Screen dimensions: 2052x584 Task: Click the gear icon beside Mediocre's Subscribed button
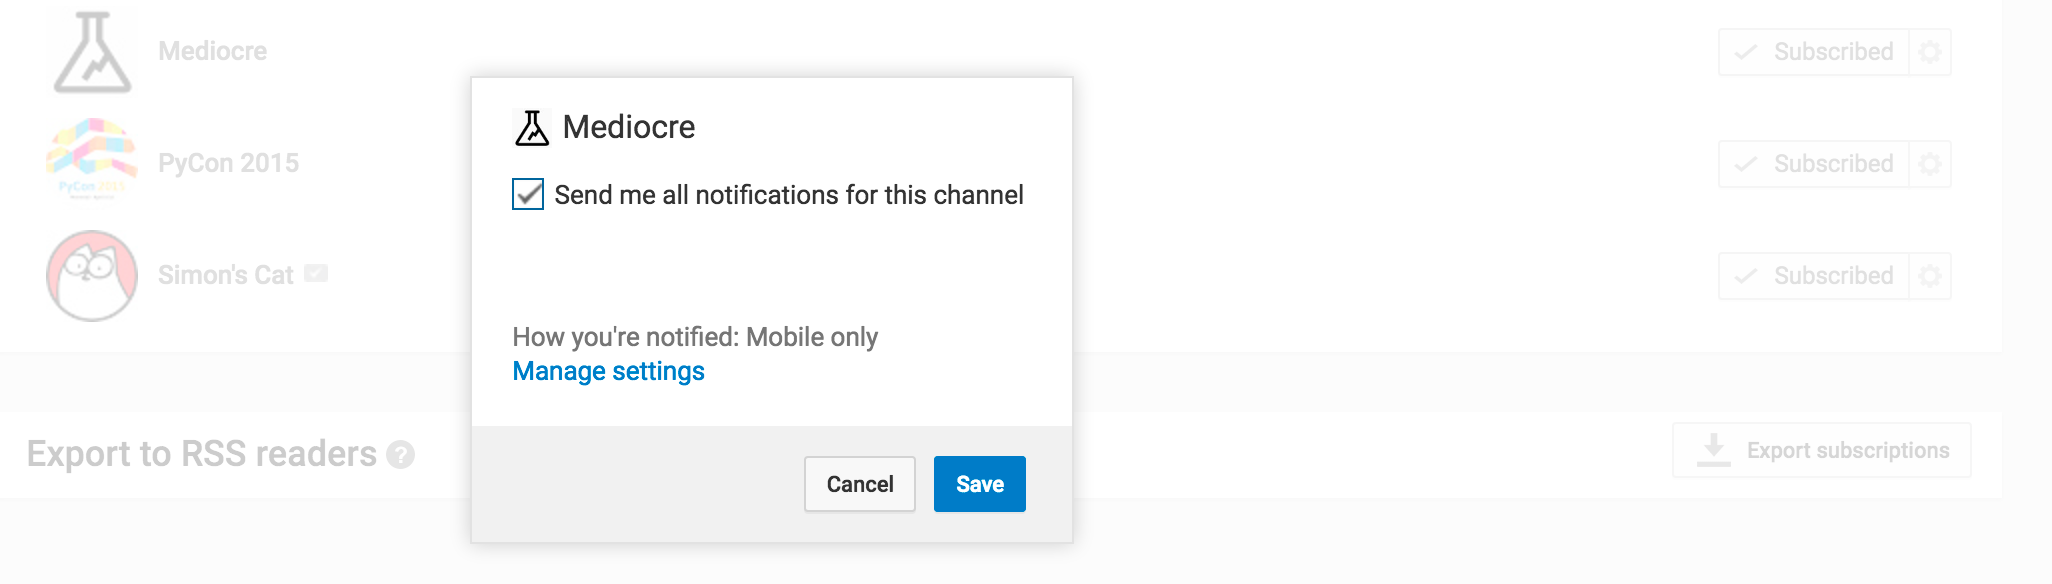(x=1930, y=52)
